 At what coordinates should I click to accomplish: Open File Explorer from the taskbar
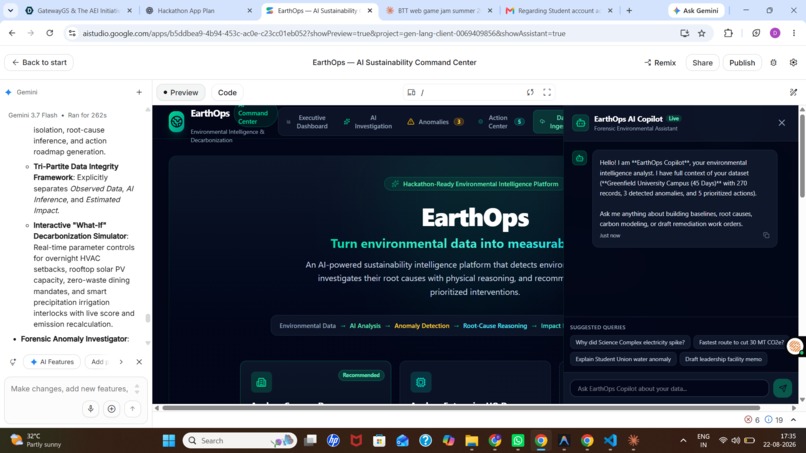(x=471, y=441)
